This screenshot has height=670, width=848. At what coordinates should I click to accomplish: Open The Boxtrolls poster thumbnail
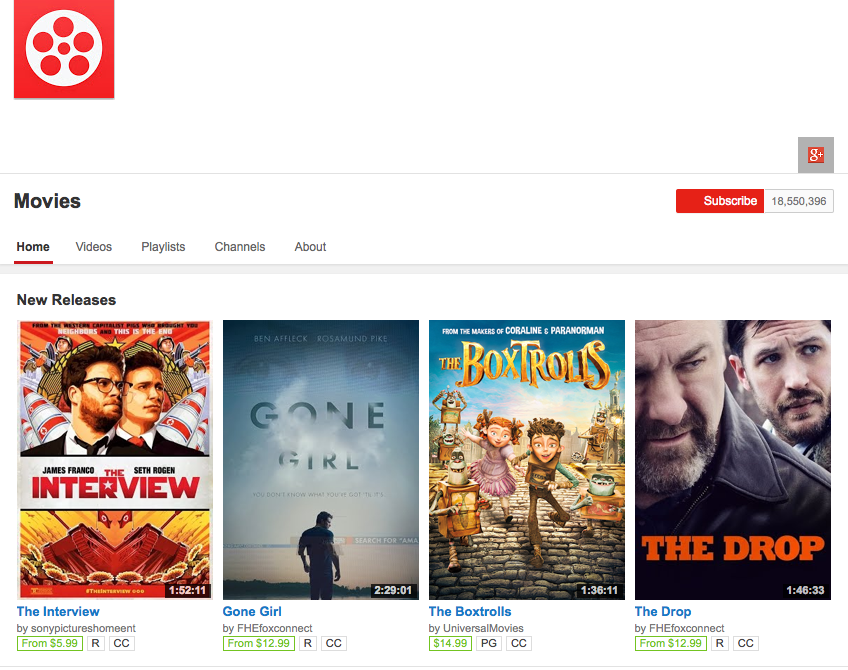coord(527,459)
